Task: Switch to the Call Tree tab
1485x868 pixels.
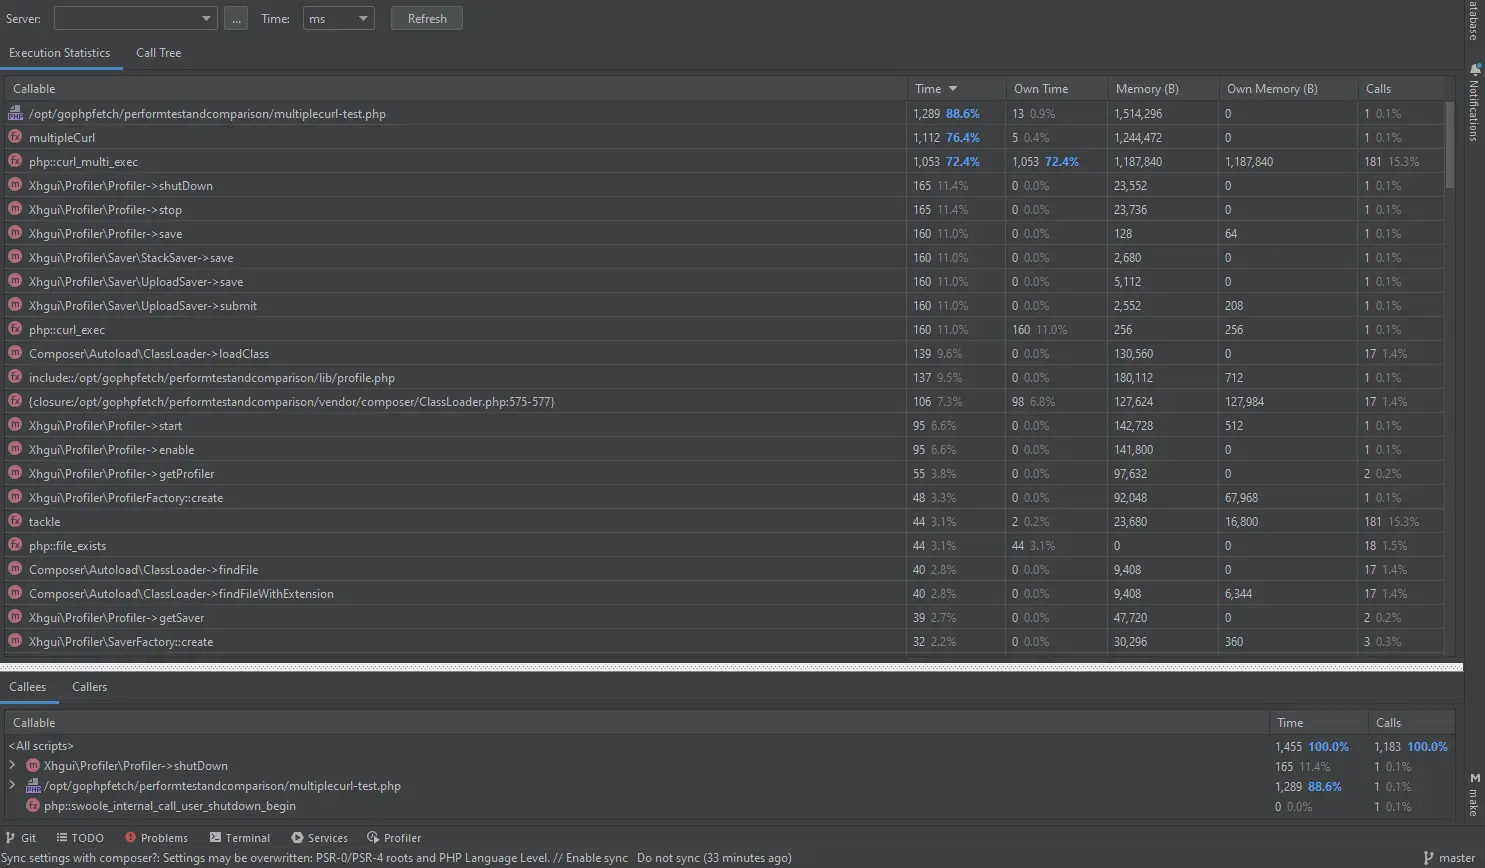Action: (x=158, y=53)
